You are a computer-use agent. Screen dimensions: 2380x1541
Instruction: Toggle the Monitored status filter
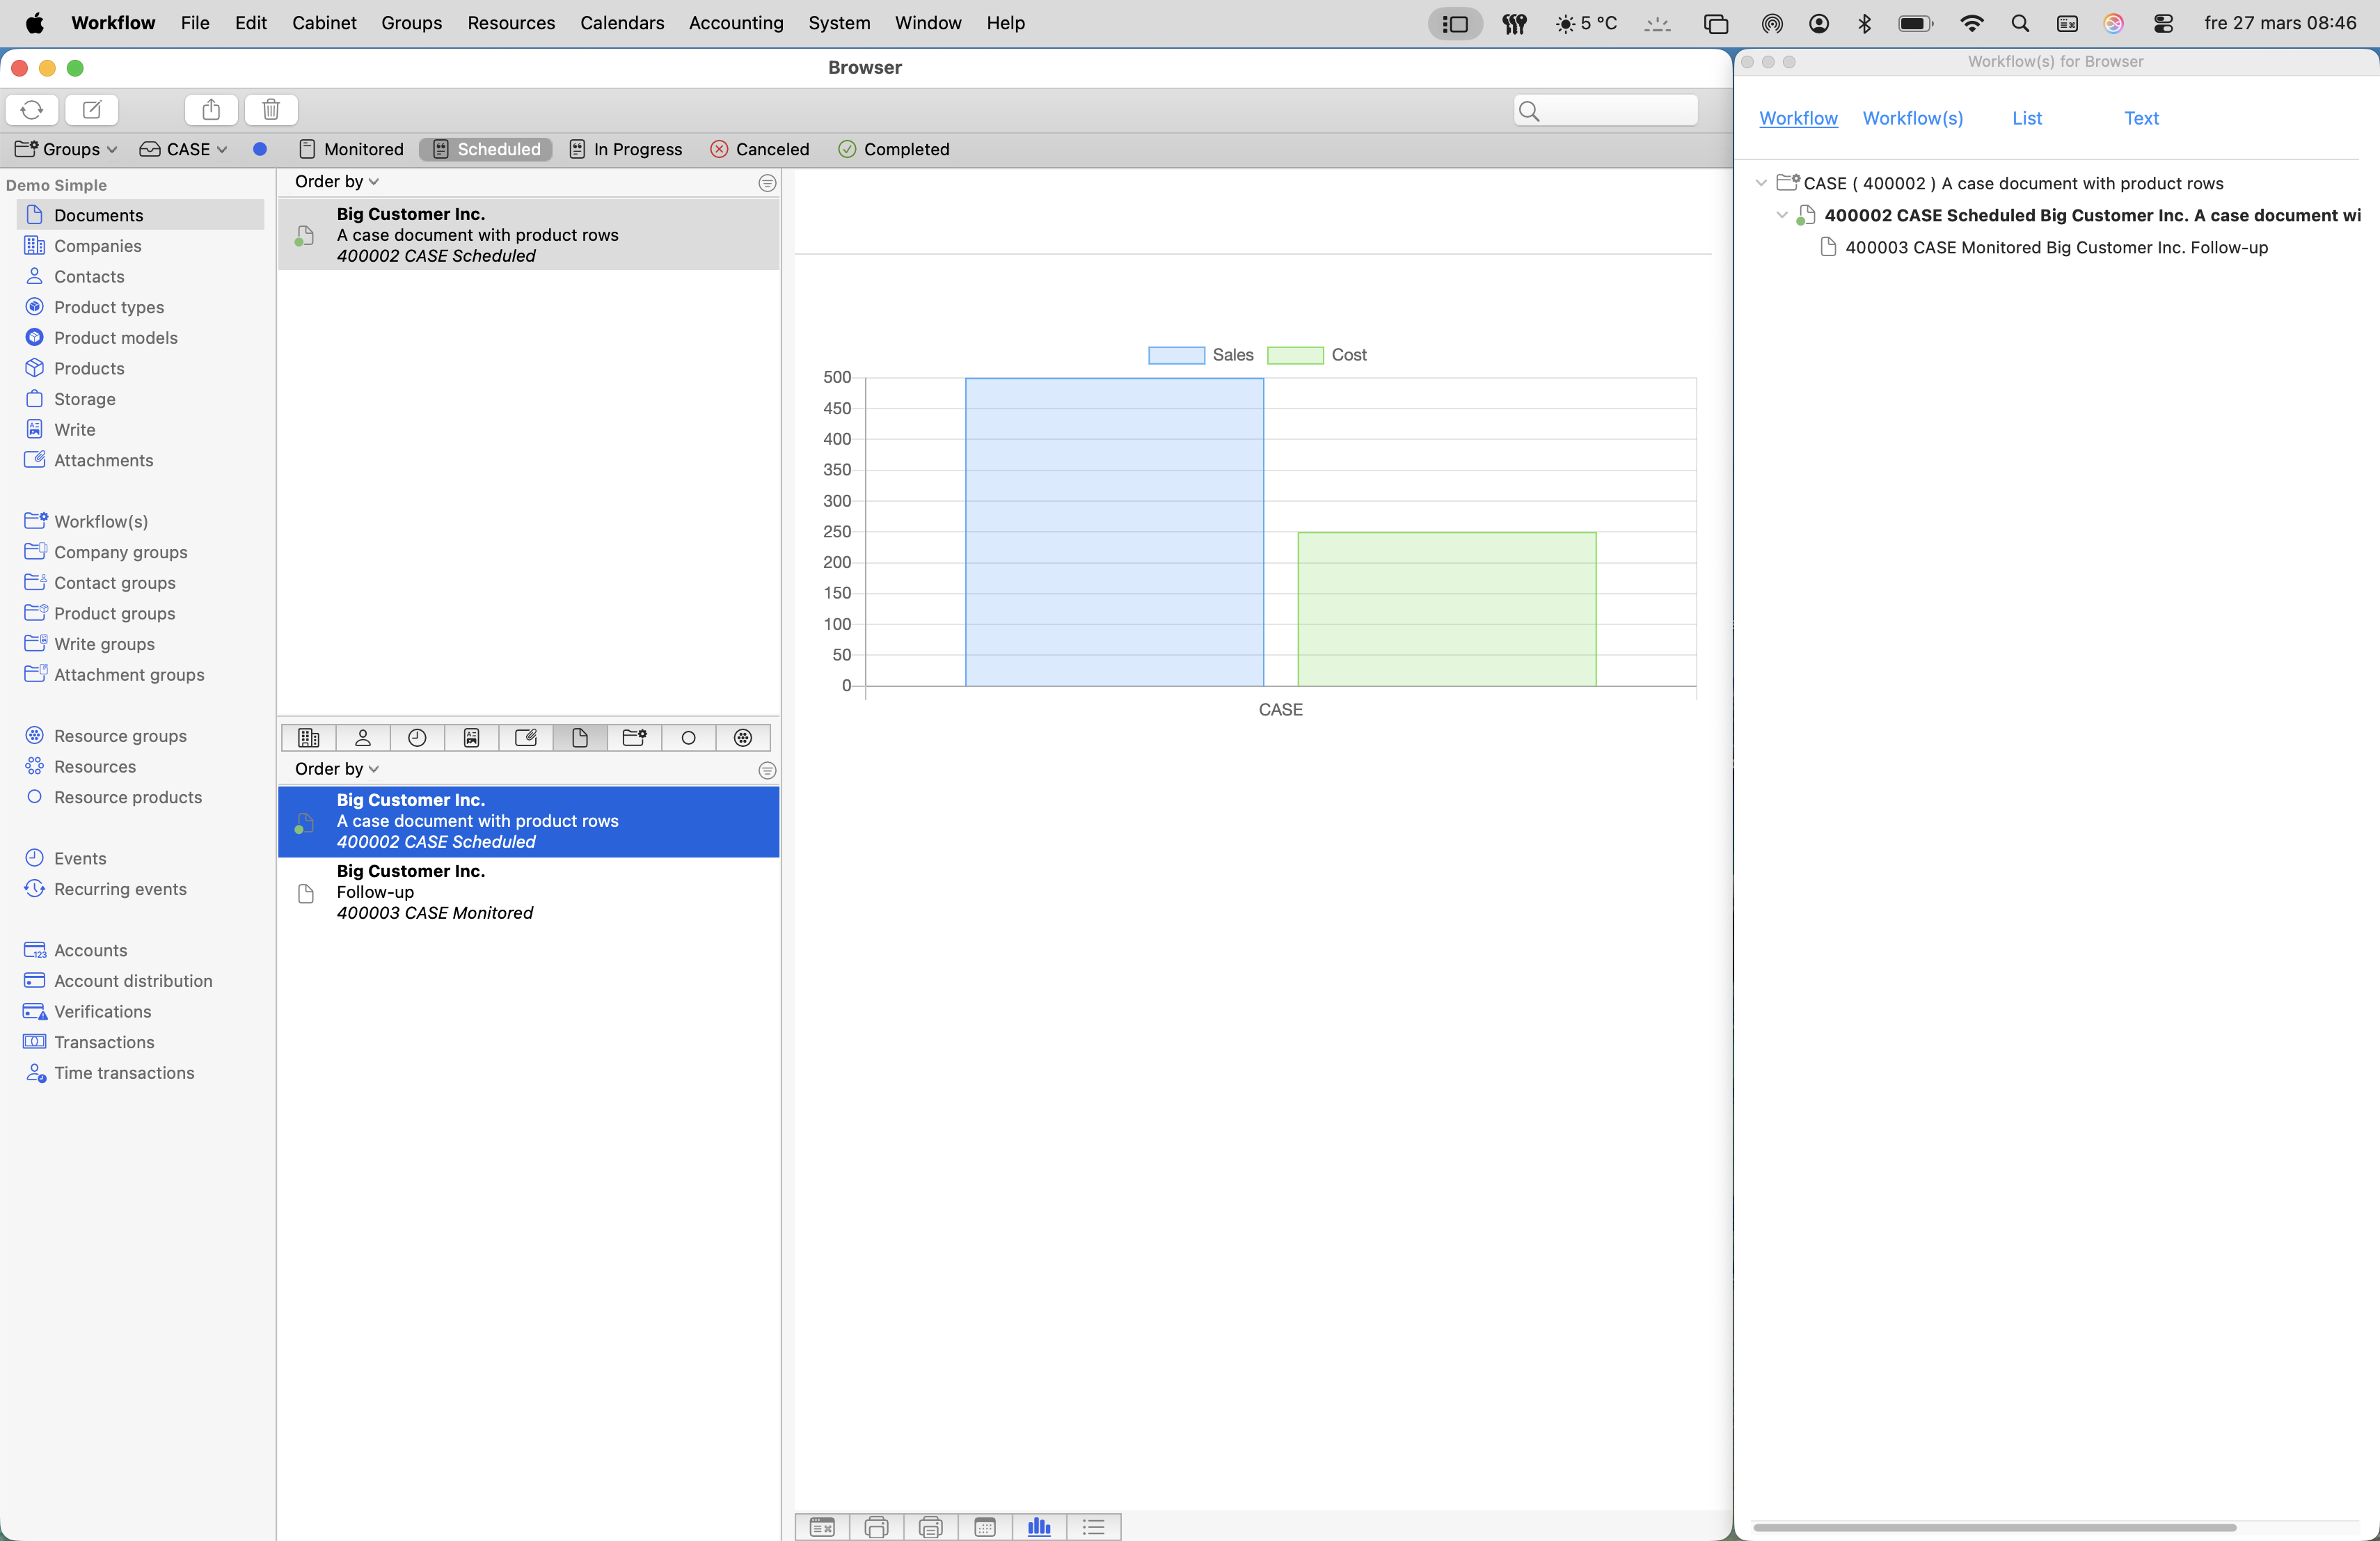click(351, 149)
